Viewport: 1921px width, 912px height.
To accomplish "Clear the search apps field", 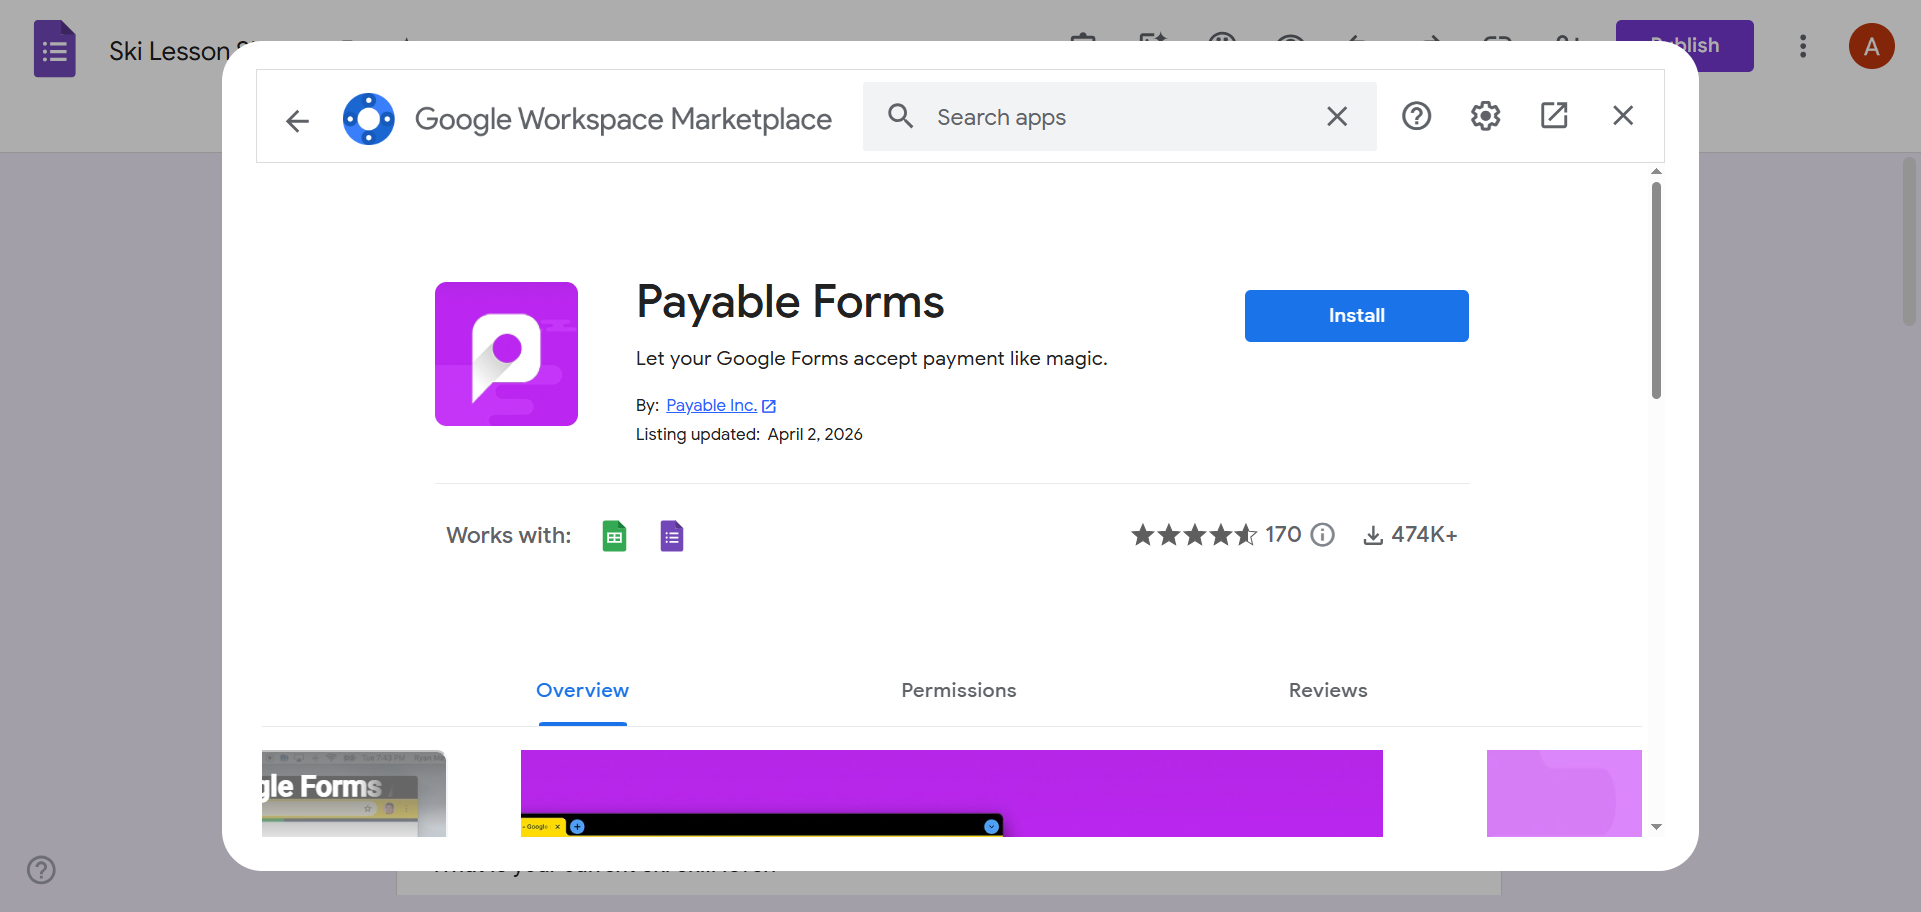I will pos(1337,116).
